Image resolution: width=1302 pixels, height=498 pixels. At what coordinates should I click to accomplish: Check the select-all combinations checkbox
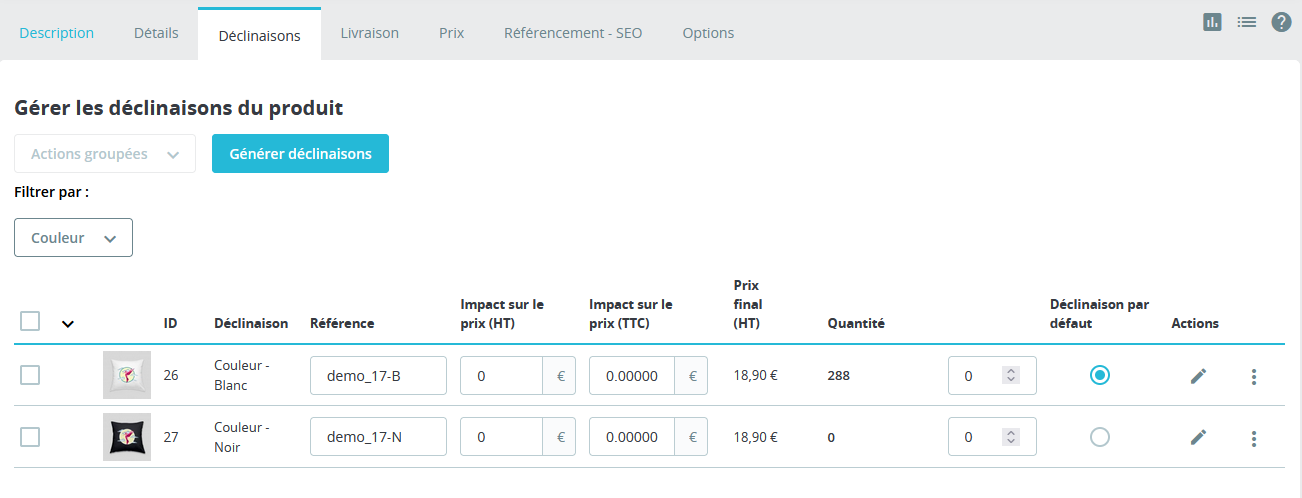pos(30,321)
